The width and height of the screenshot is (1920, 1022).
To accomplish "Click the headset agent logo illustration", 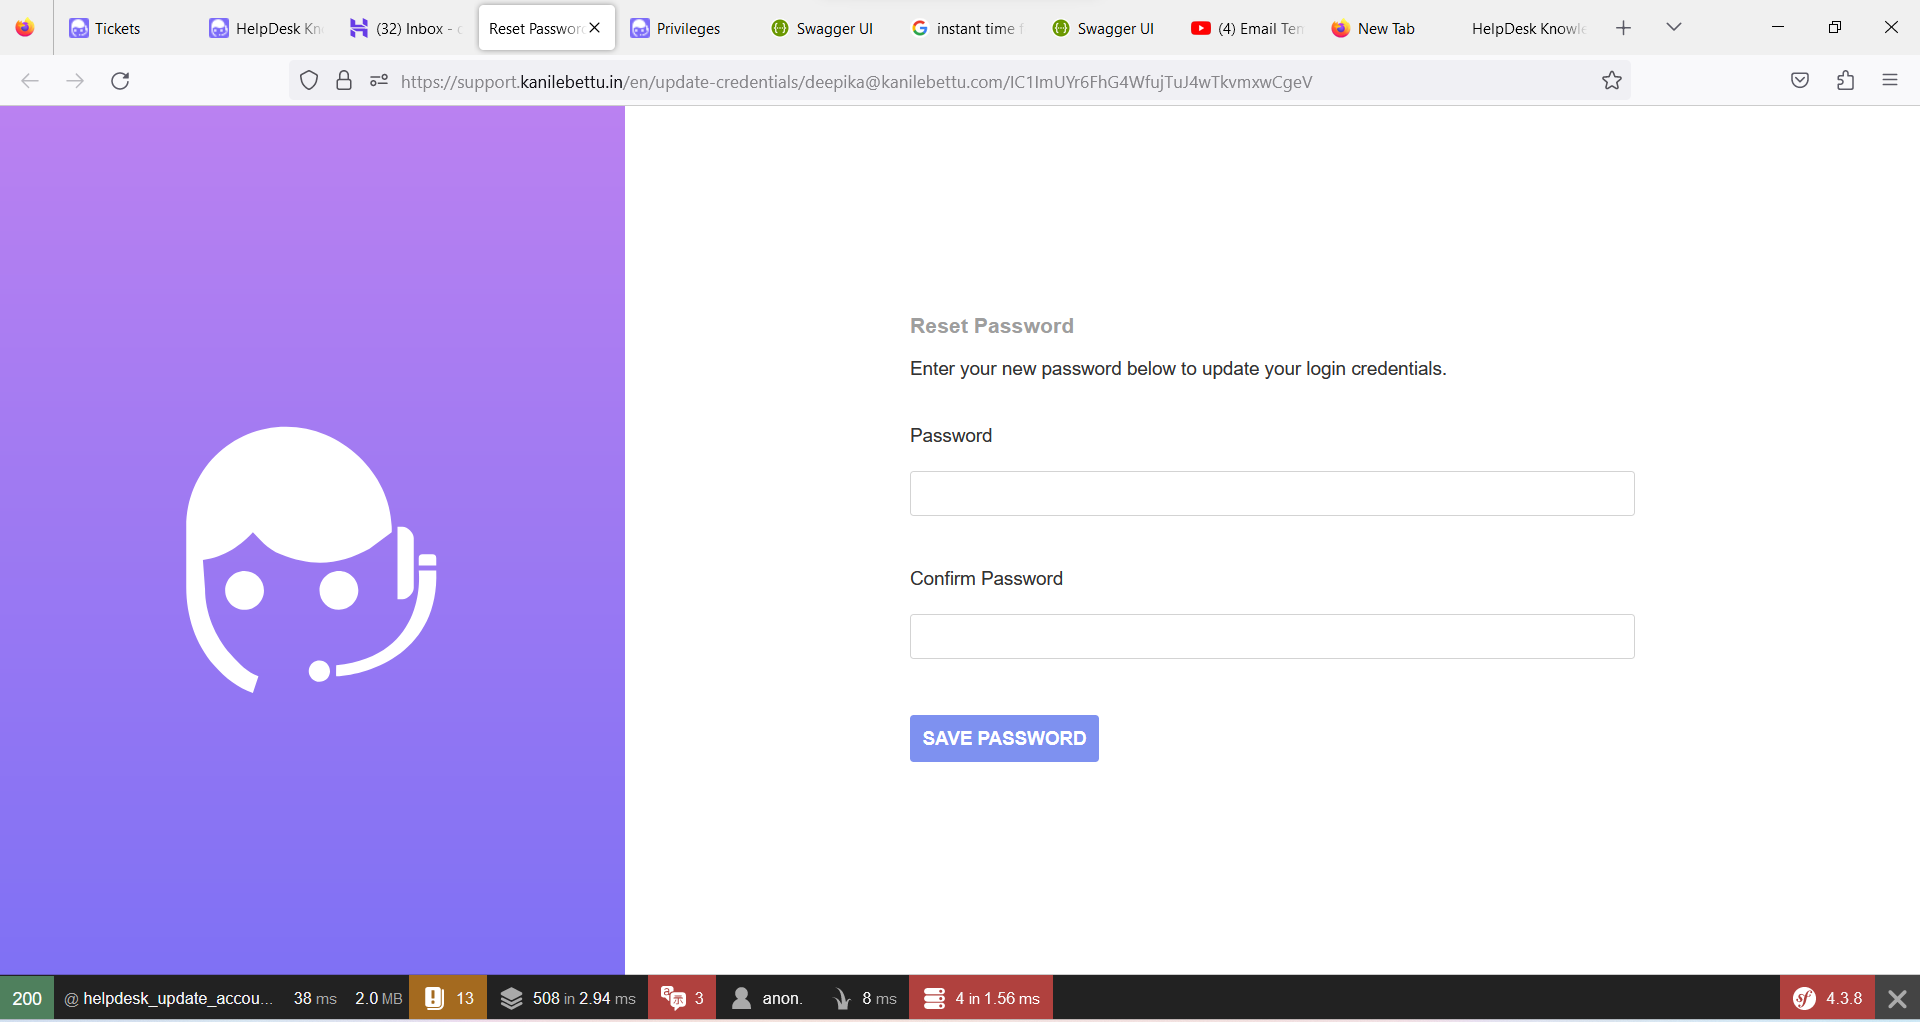I will 311,560.
